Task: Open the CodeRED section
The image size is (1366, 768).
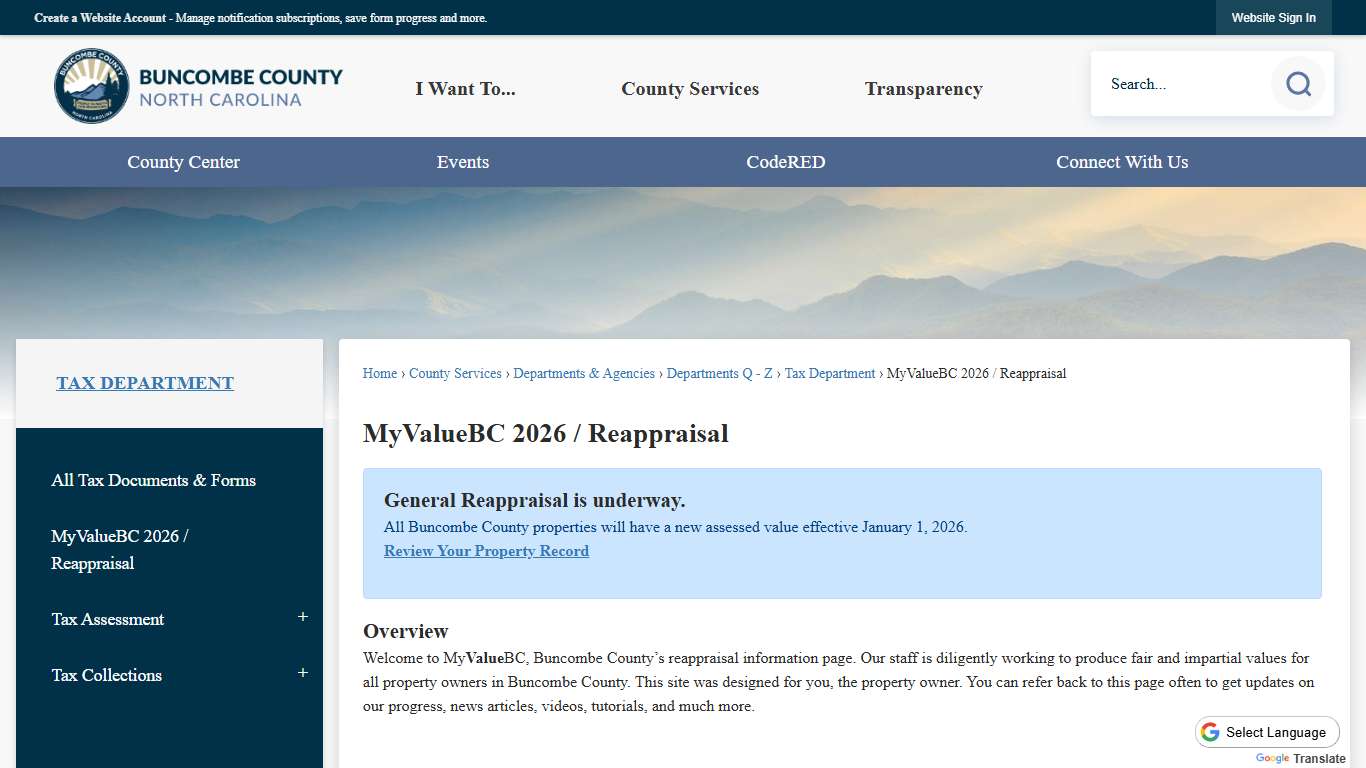Action: click(x=785, y=161)
